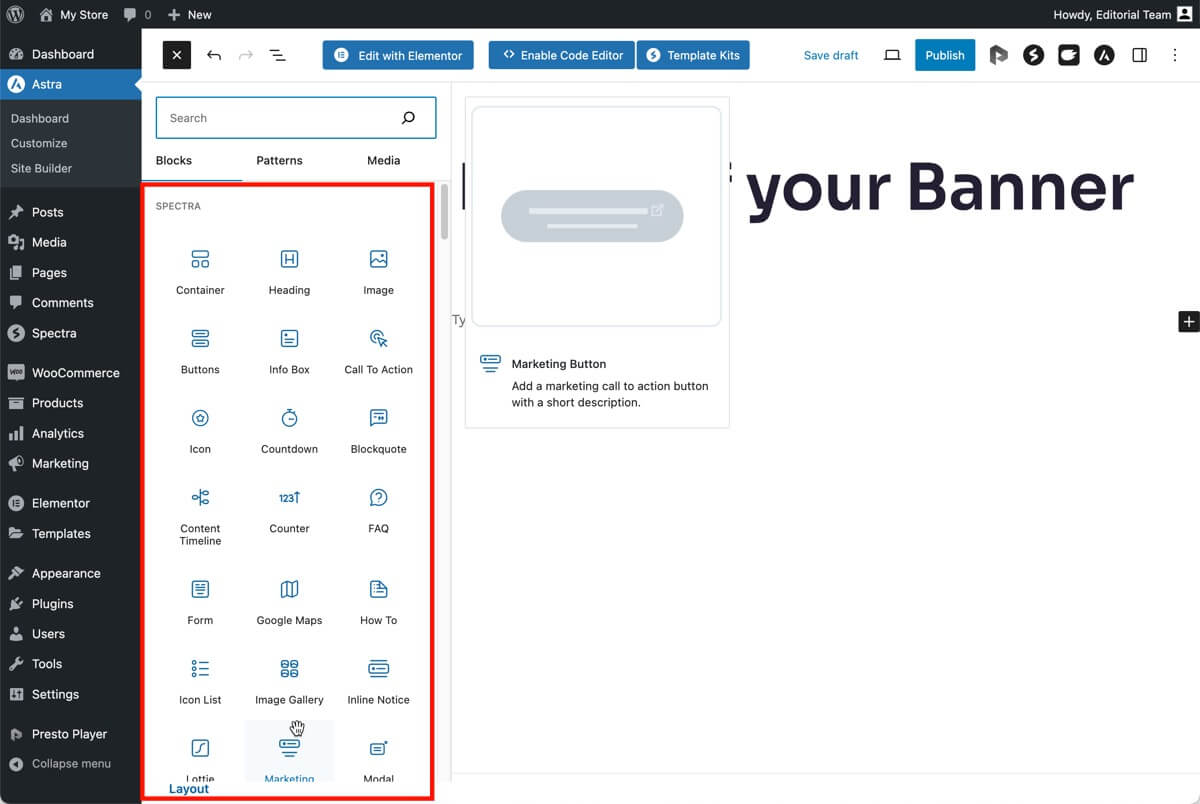Redo the last change
The width and height of the screenshot is (1200, 804).
tap(246, 55)
